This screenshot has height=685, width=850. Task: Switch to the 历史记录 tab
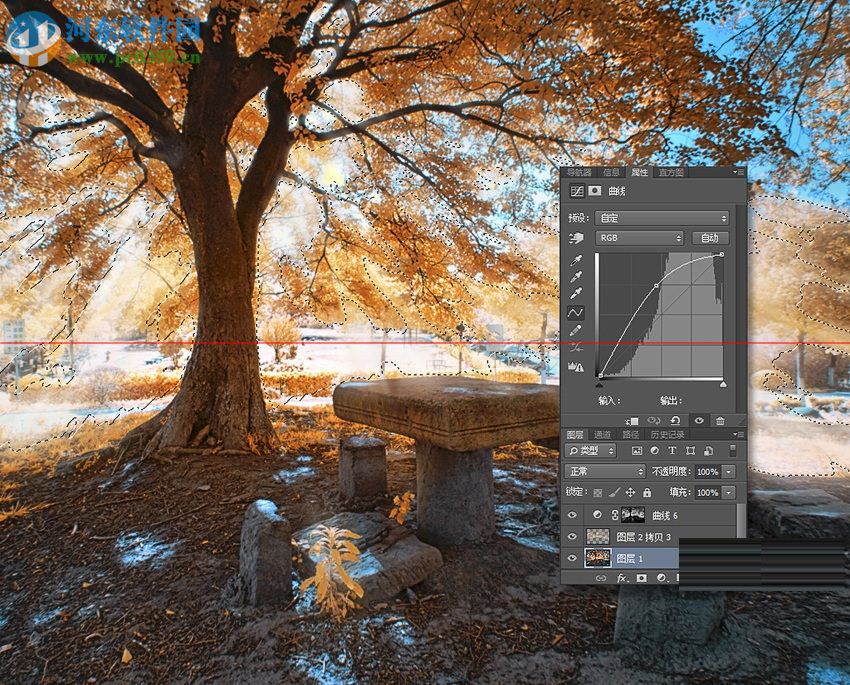[667, 435]
